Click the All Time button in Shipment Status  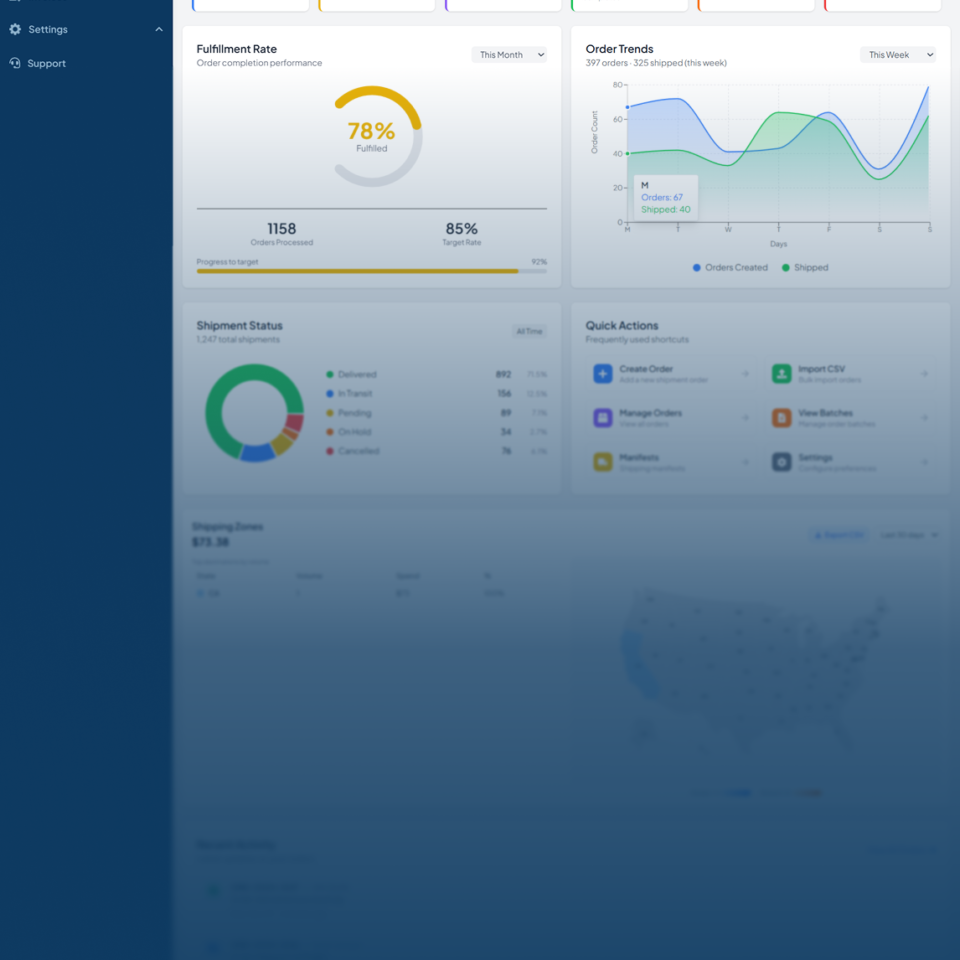[529, 331]
